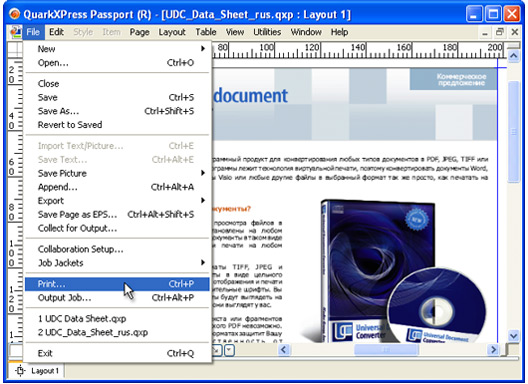
Task: Expand the Save Picture submenu
Action: [117, 173]
